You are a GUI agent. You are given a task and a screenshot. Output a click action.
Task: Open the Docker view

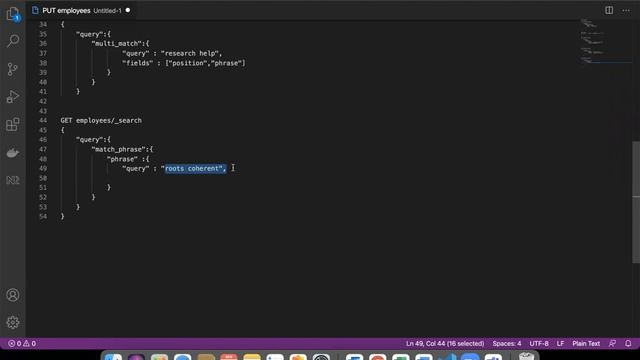tap(13, 153)
